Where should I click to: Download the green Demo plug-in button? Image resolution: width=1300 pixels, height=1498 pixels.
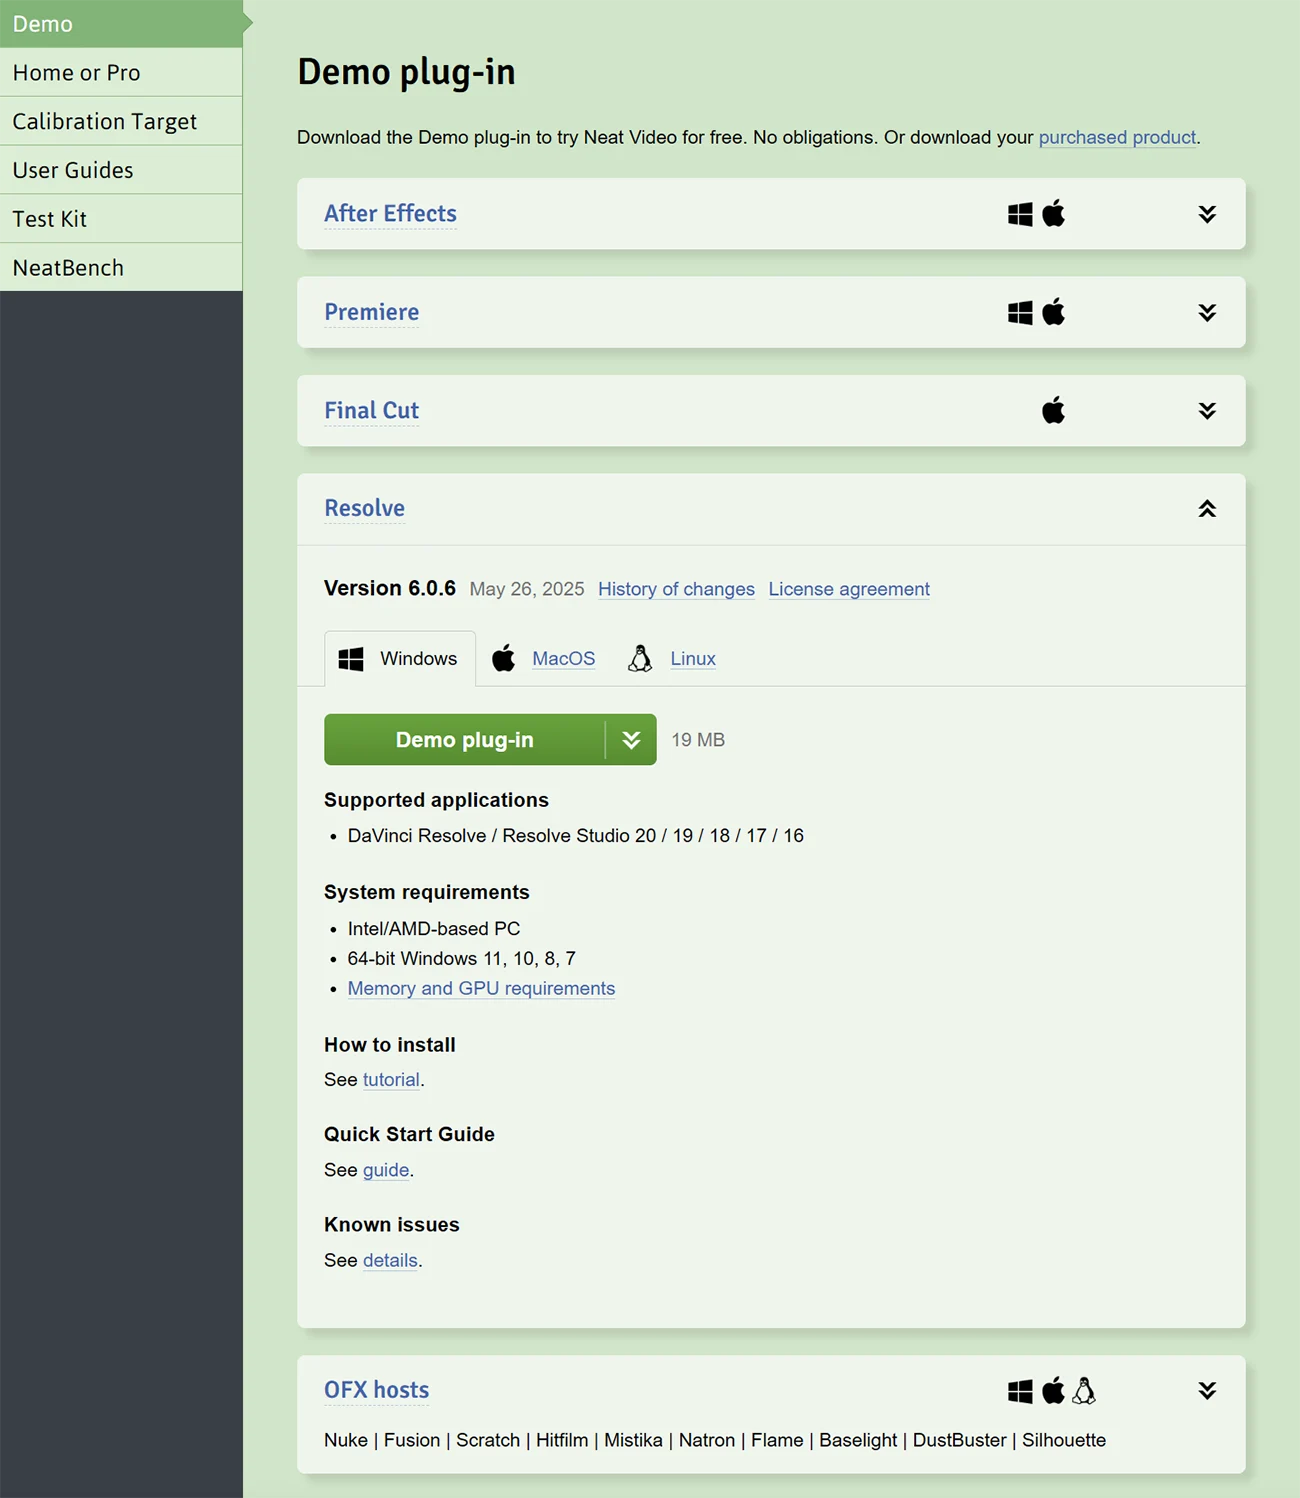coord(464,740)
